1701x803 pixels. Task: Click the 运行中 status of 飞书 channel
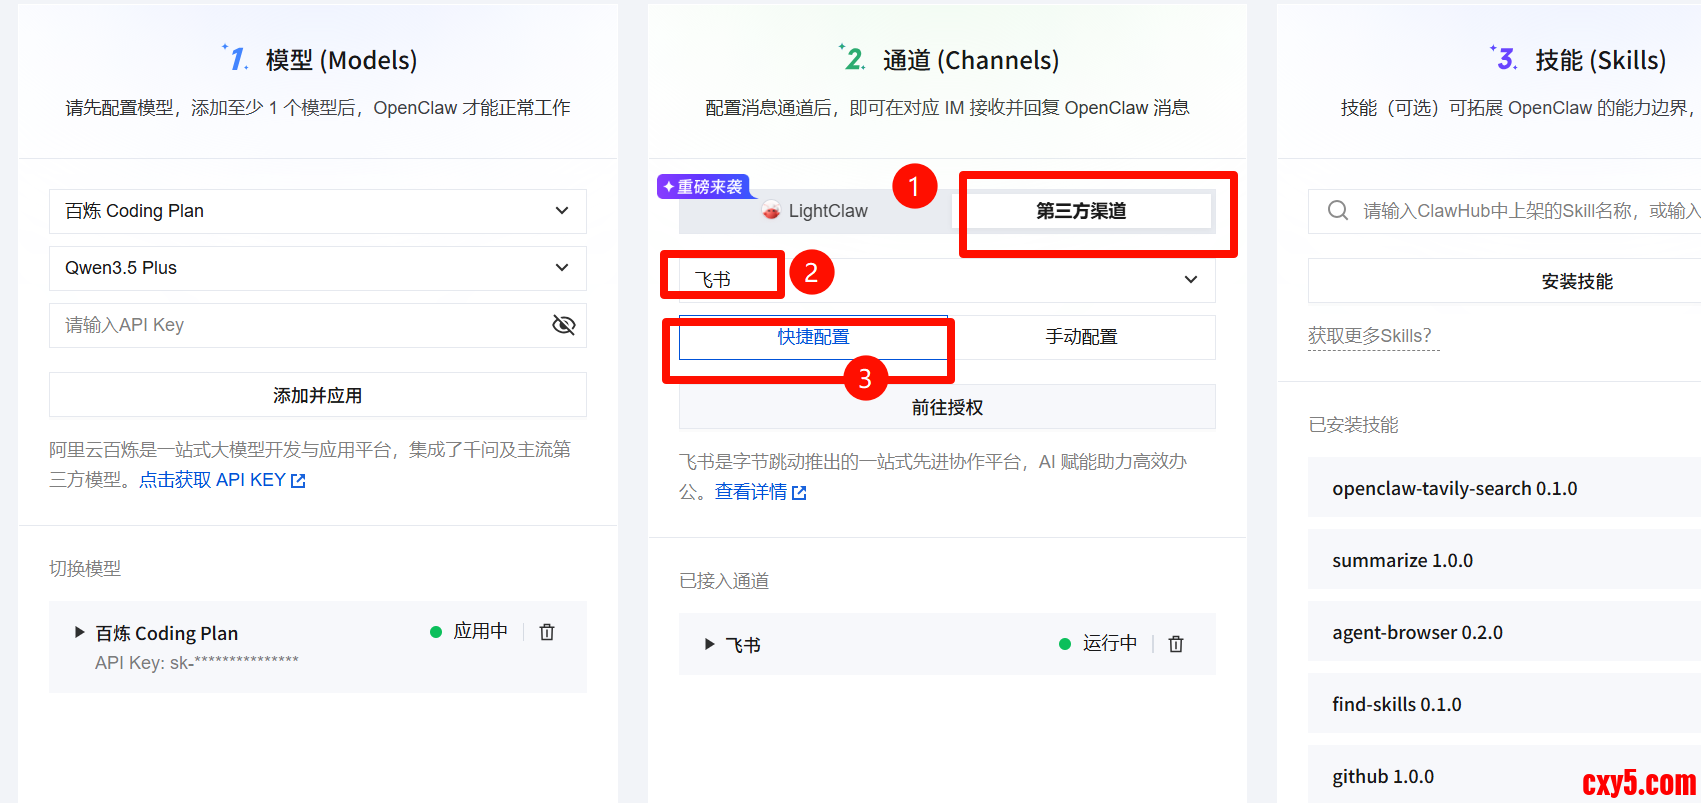click(x=1098, y=643)
